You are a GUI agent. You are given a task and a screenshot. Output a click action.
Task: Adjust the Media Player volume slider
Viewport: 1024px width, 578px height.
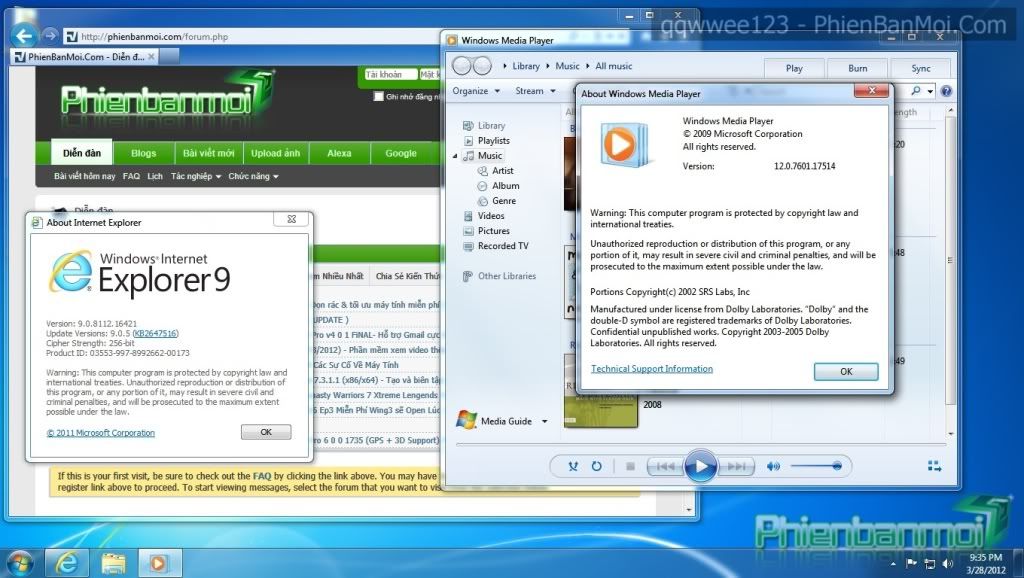tap(816, 466)
